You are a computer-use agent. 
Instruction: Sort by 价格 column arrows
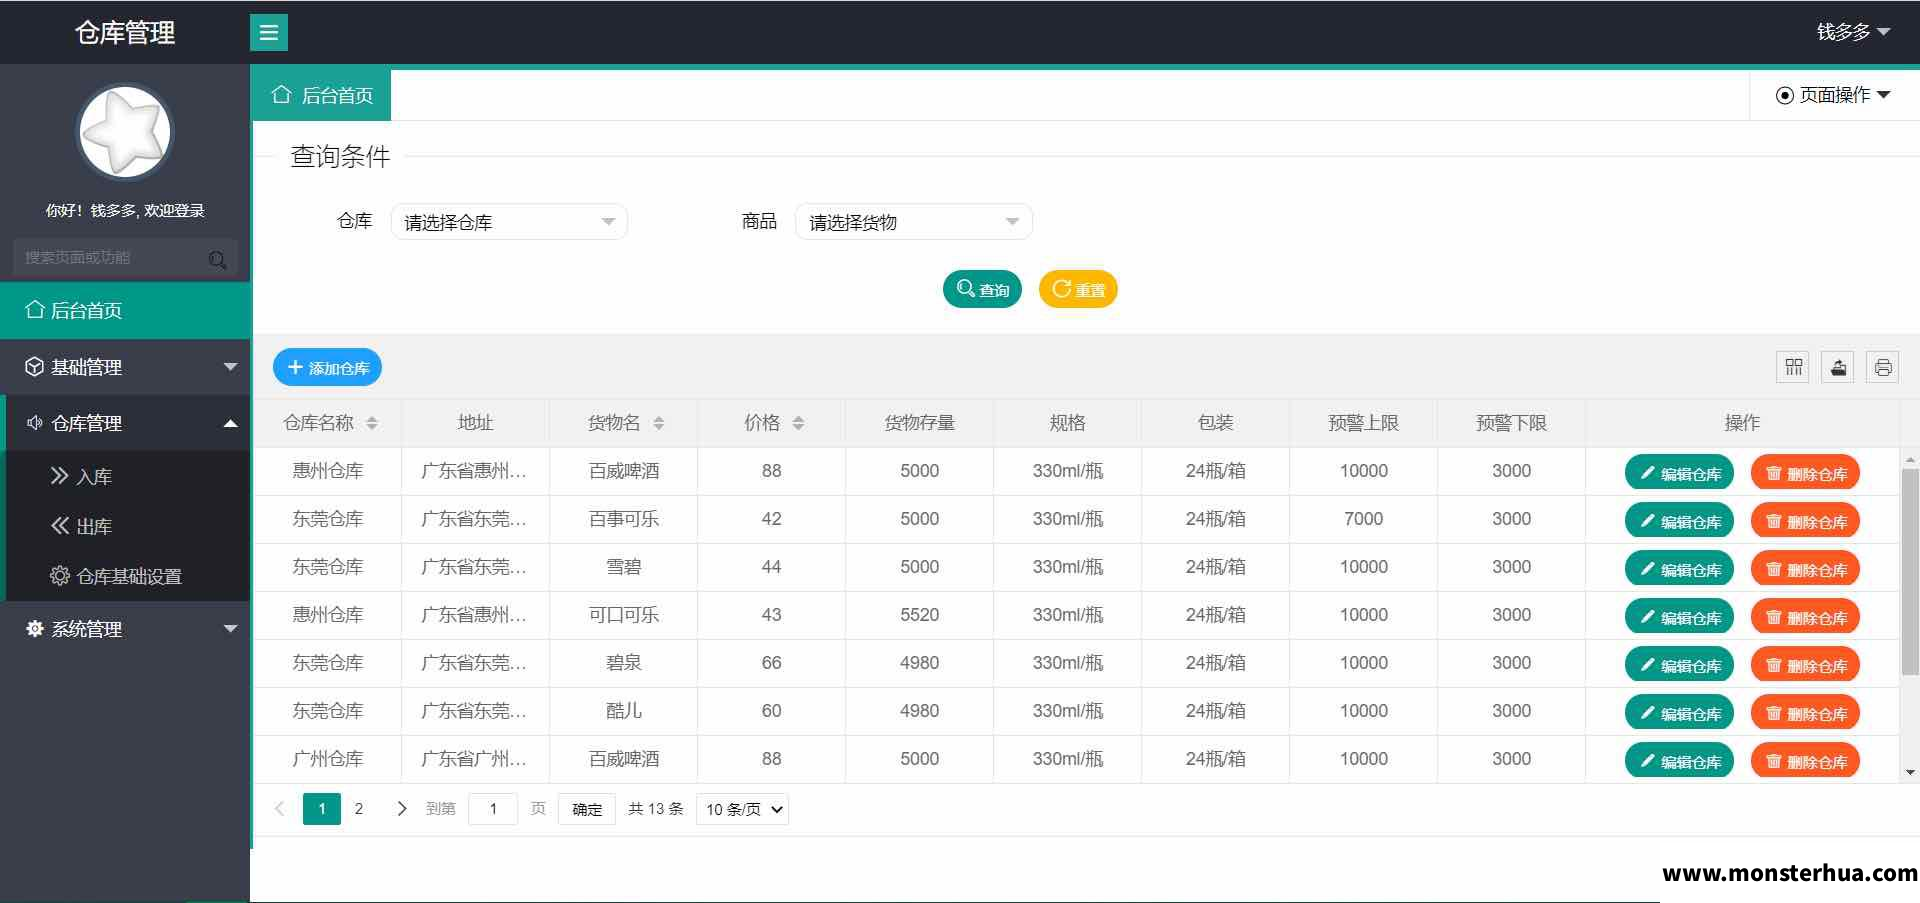click(x=798, y=423)
